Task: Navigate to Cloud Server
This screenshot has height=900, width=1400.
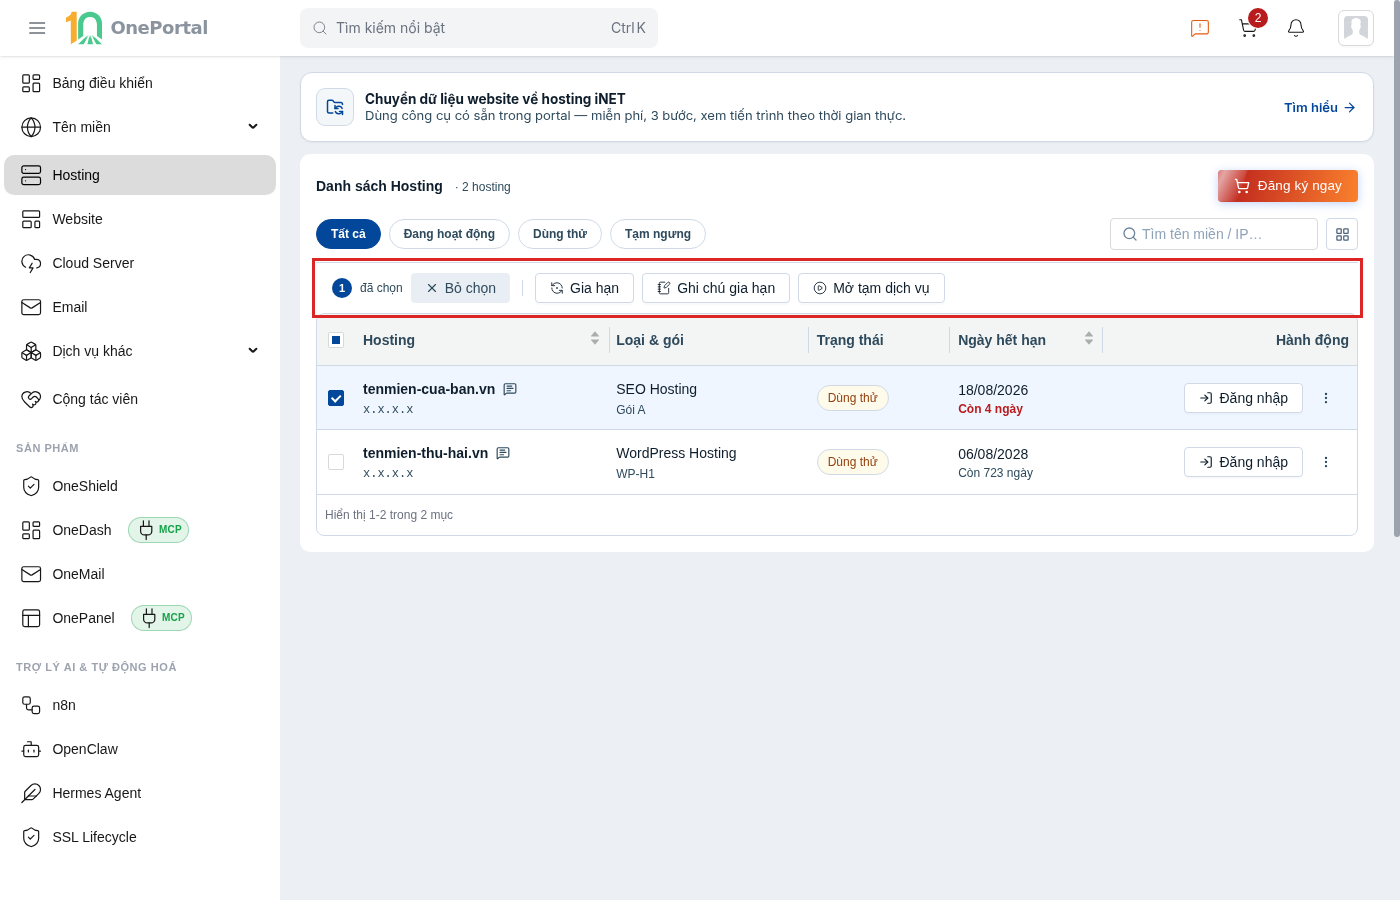Action: coord(140,263)
